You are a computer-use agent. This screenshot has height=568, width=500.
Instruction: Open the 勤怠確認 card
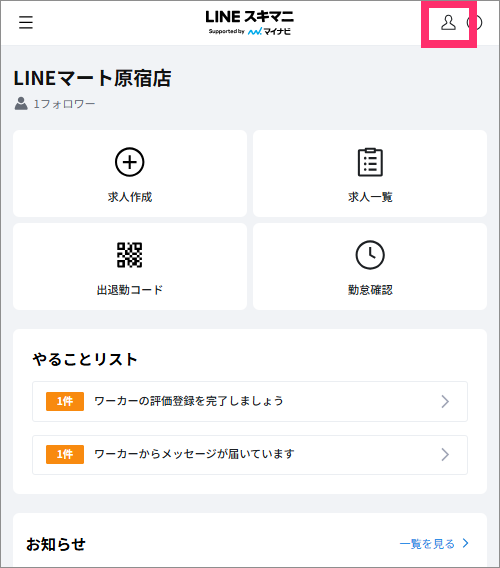click(370, 266)
